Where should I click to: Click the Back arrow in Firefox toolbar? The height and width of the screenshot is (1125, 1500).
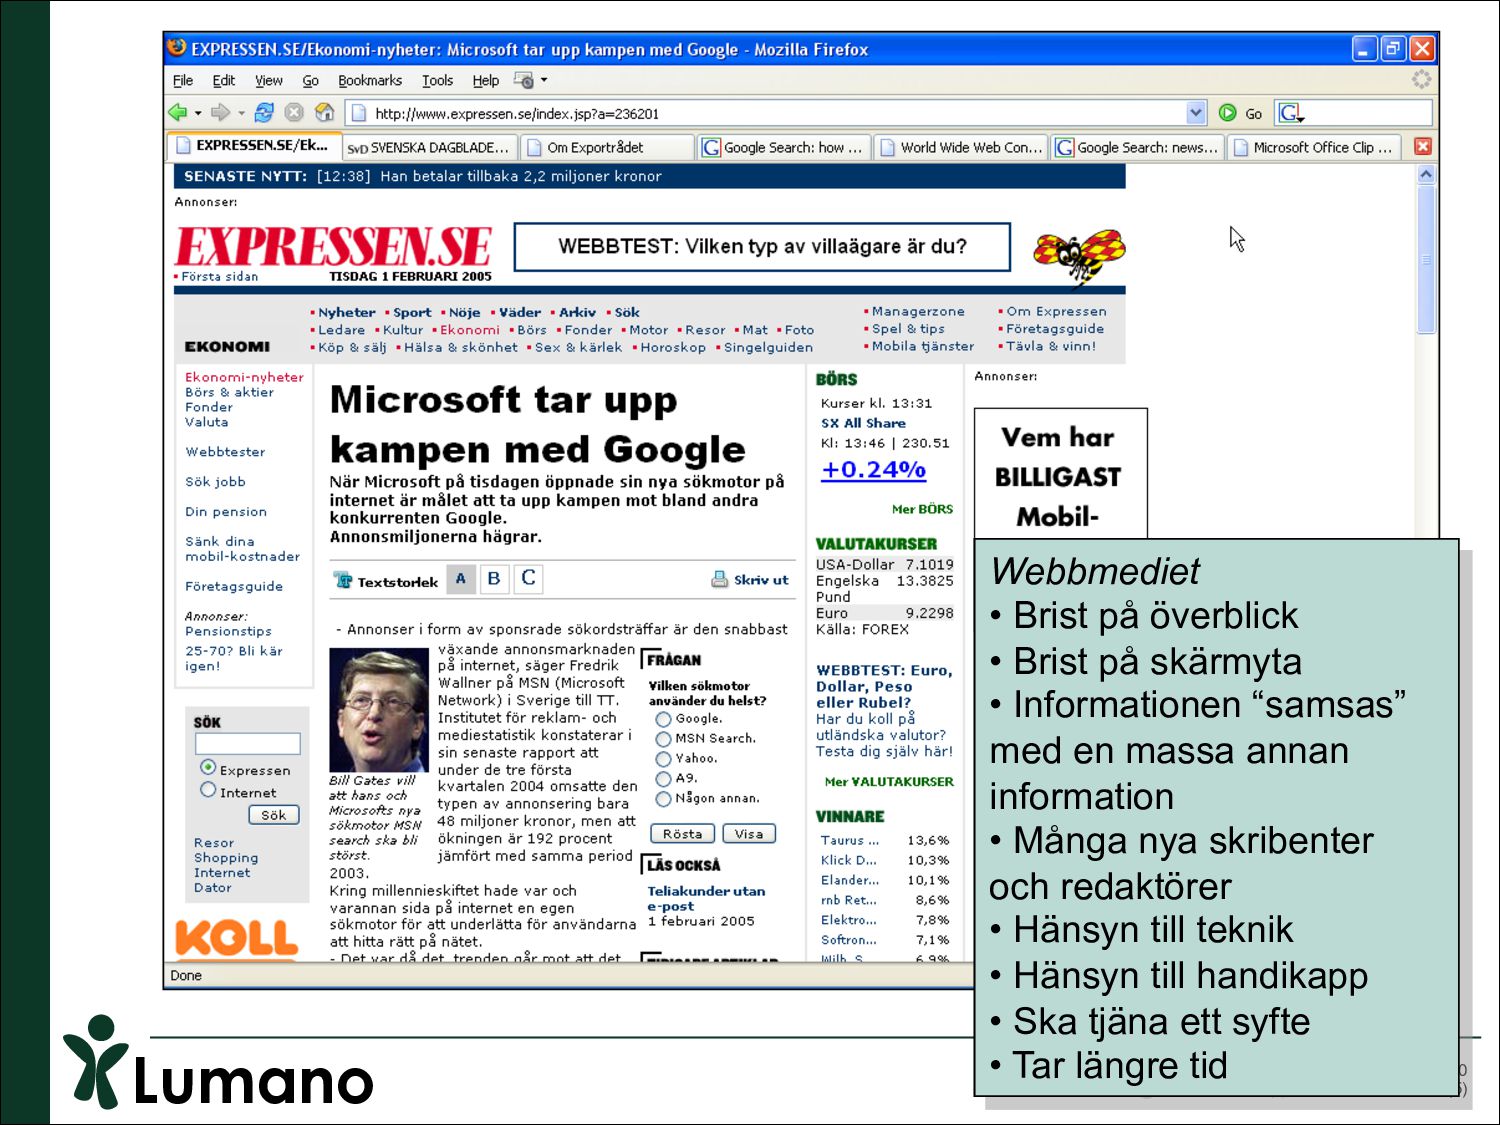tap(178, 113)
